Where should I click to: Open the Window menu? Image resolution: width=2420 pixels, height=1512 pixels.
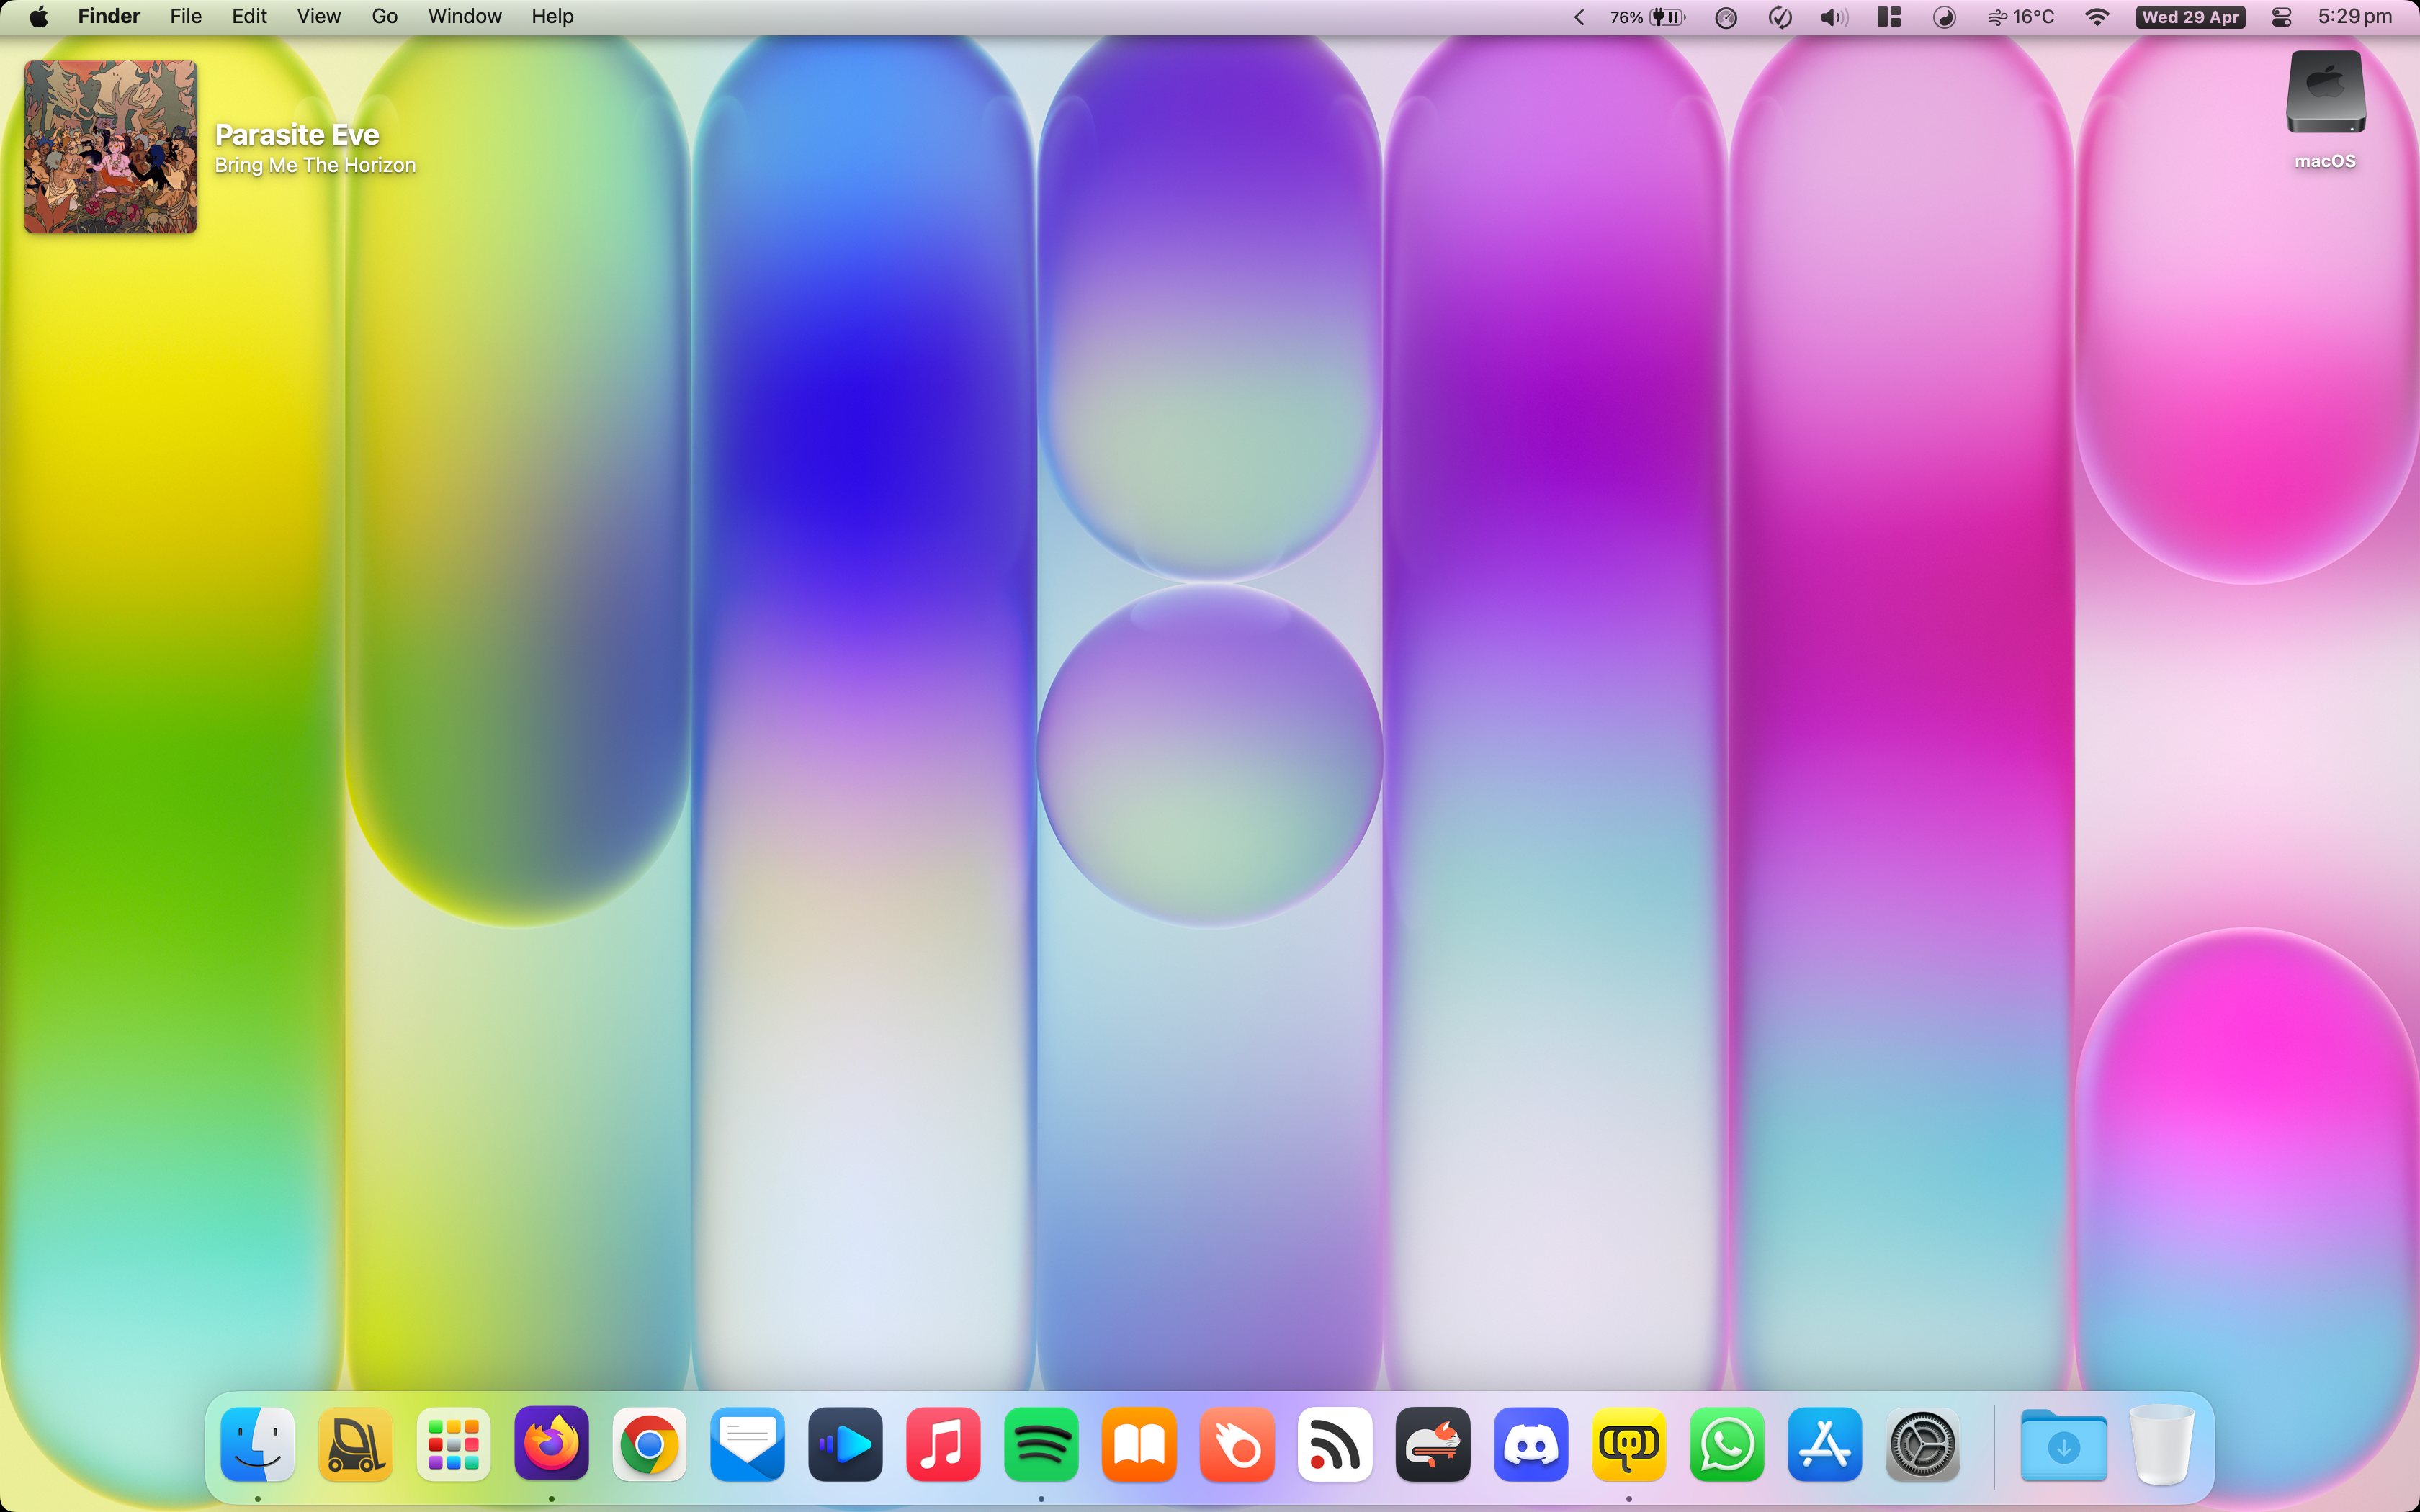pyautogui.click(x=465, y=17)
